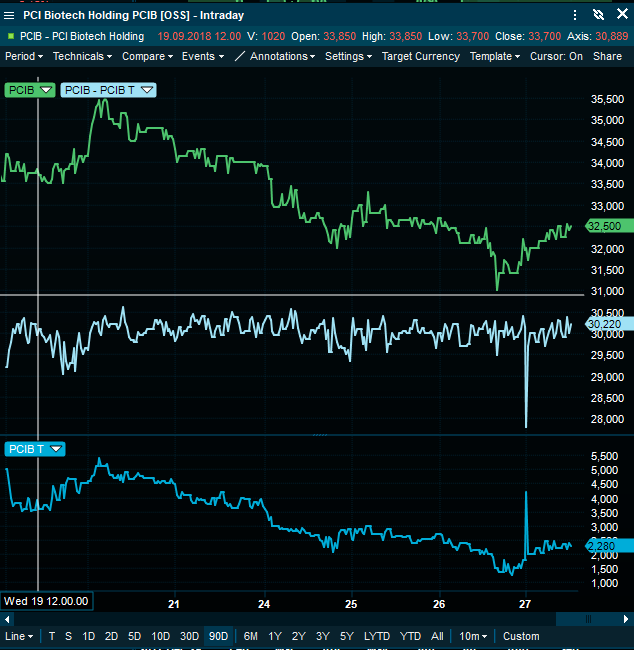Click the scroll left arrow
Viewport: 634px width, 650px height.
click(x=7, y=620)
